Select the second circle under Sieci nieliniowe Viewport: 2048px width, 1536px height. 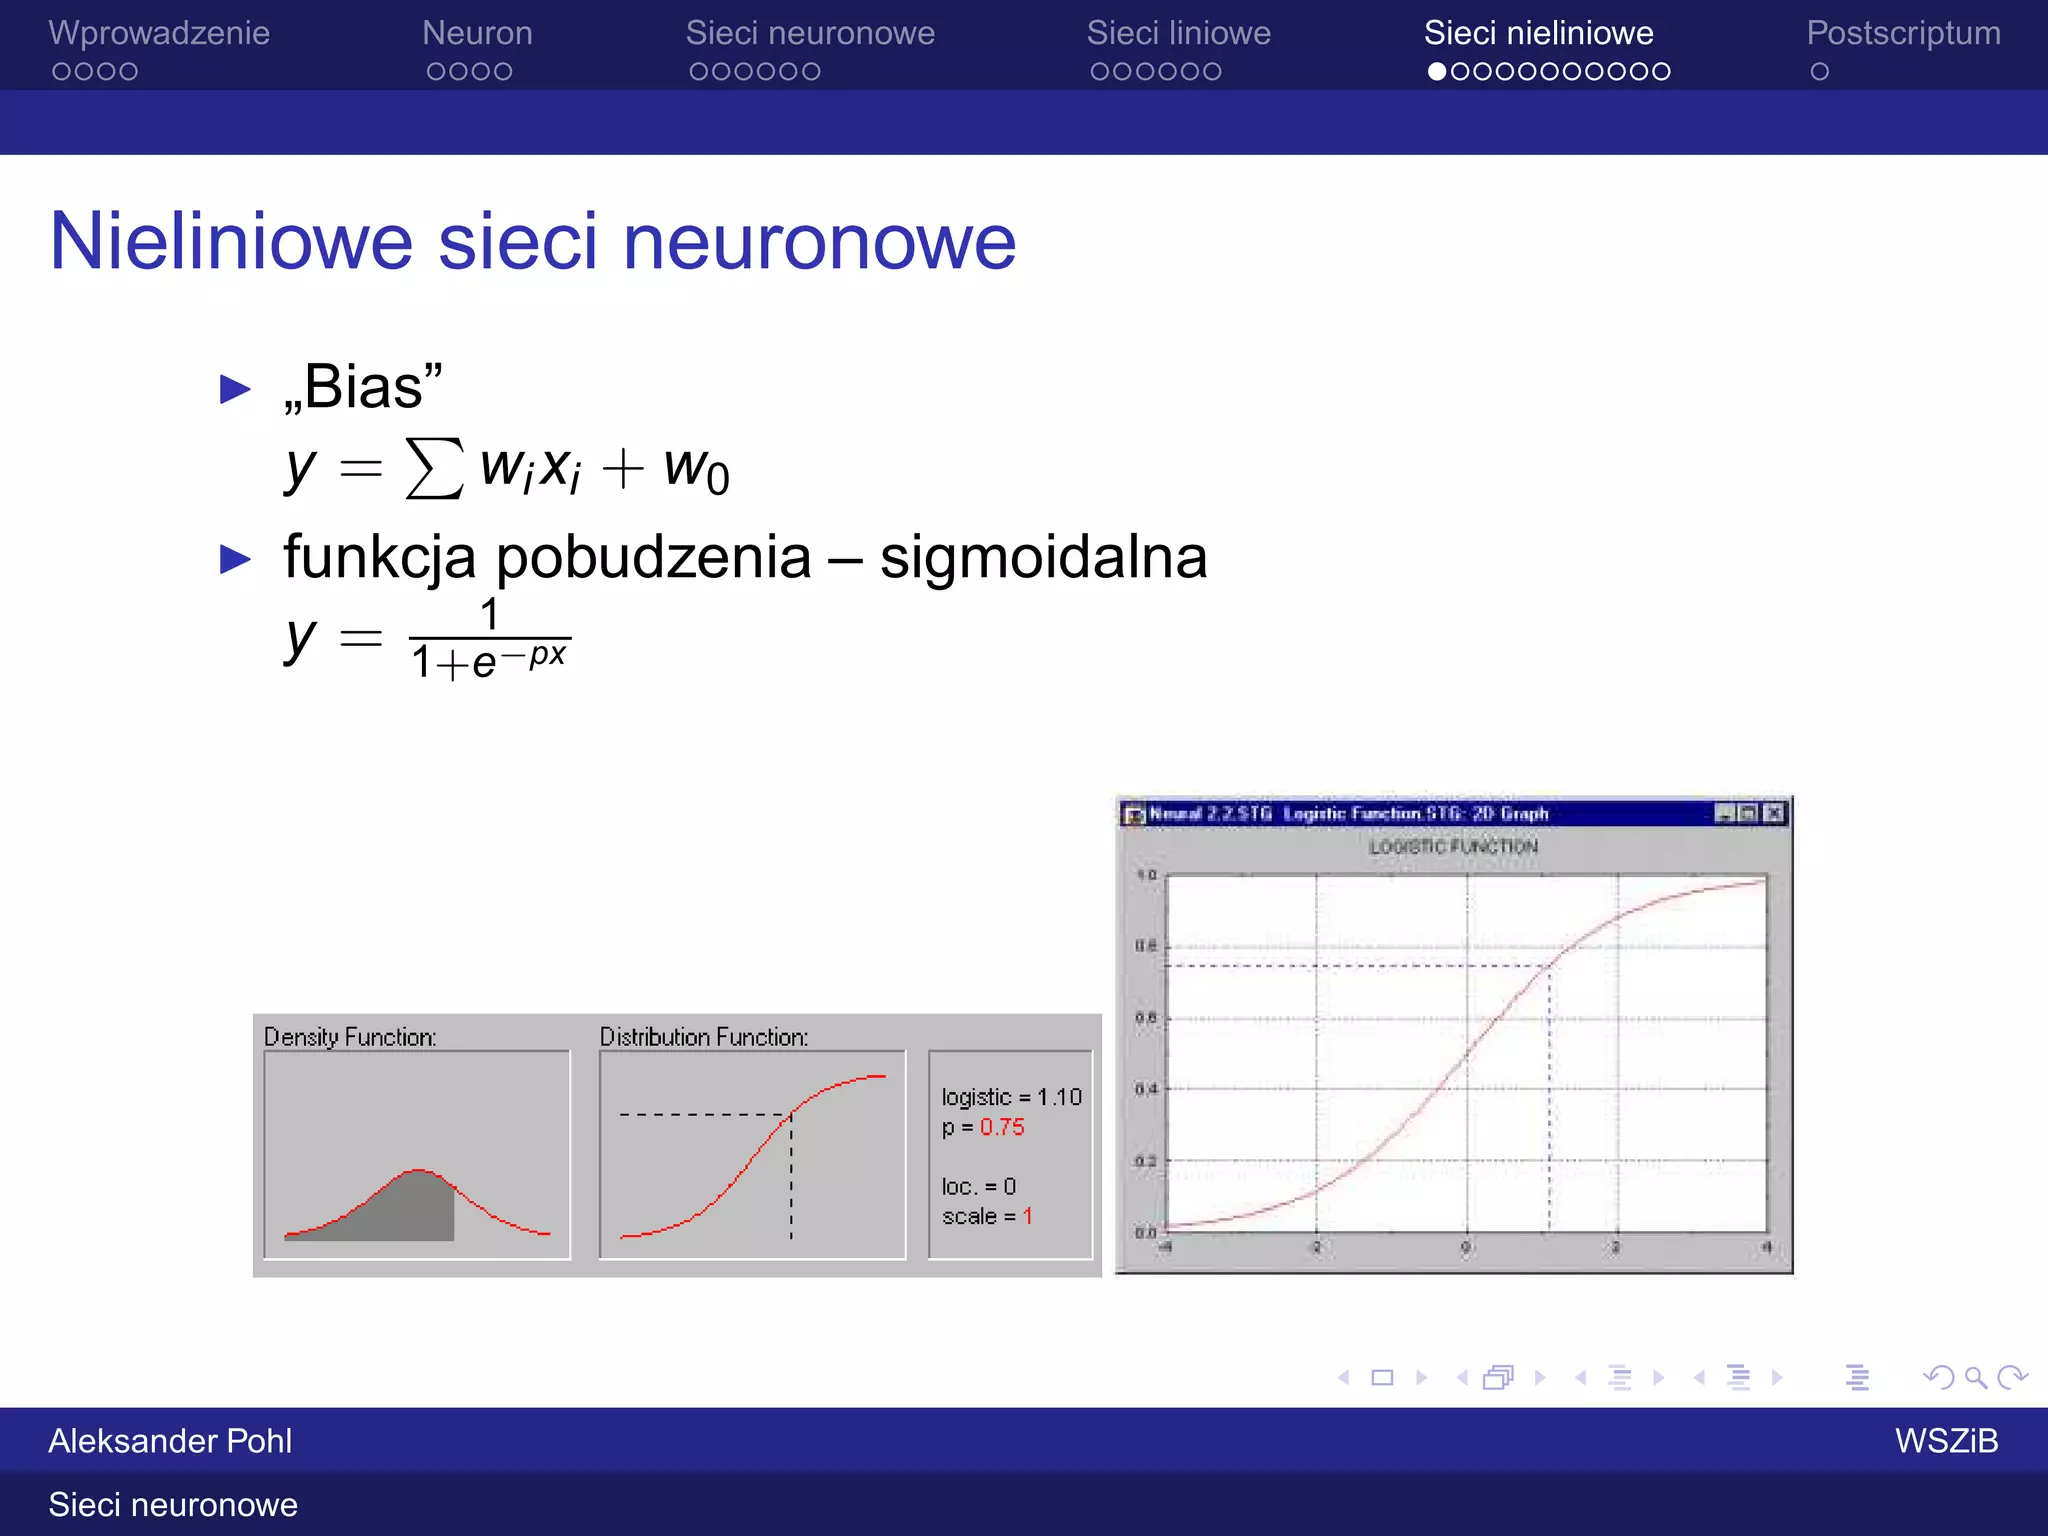1459,72
